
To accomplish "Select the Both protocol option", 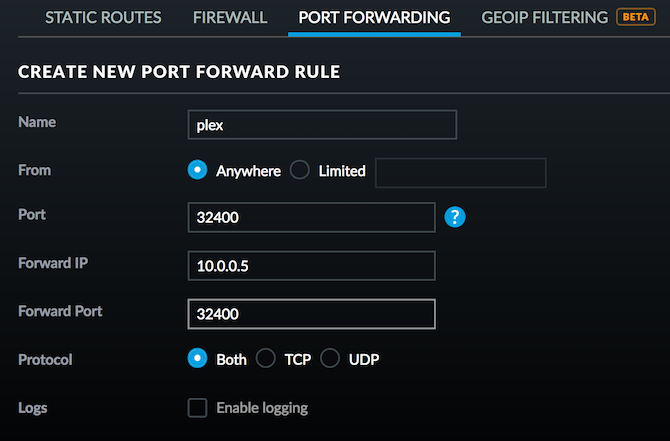I will coord(198,359).
